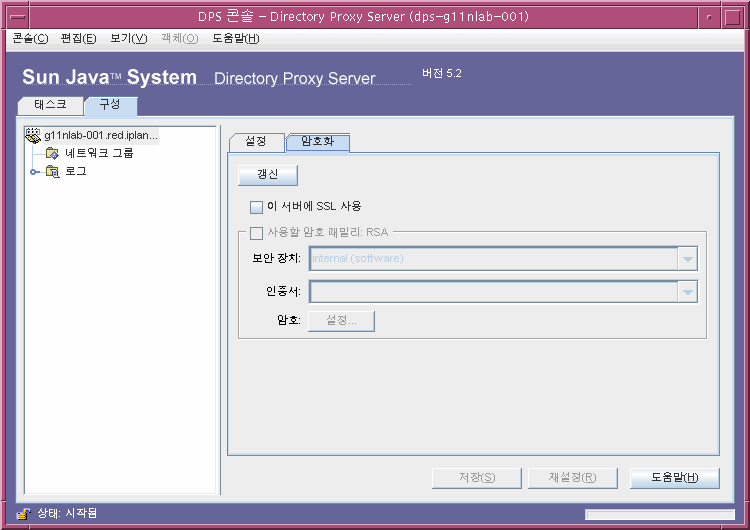Viewport: 750px width, 530px height.
Task: Switch to the 태스크 tab
Action: tap(50, 105)
